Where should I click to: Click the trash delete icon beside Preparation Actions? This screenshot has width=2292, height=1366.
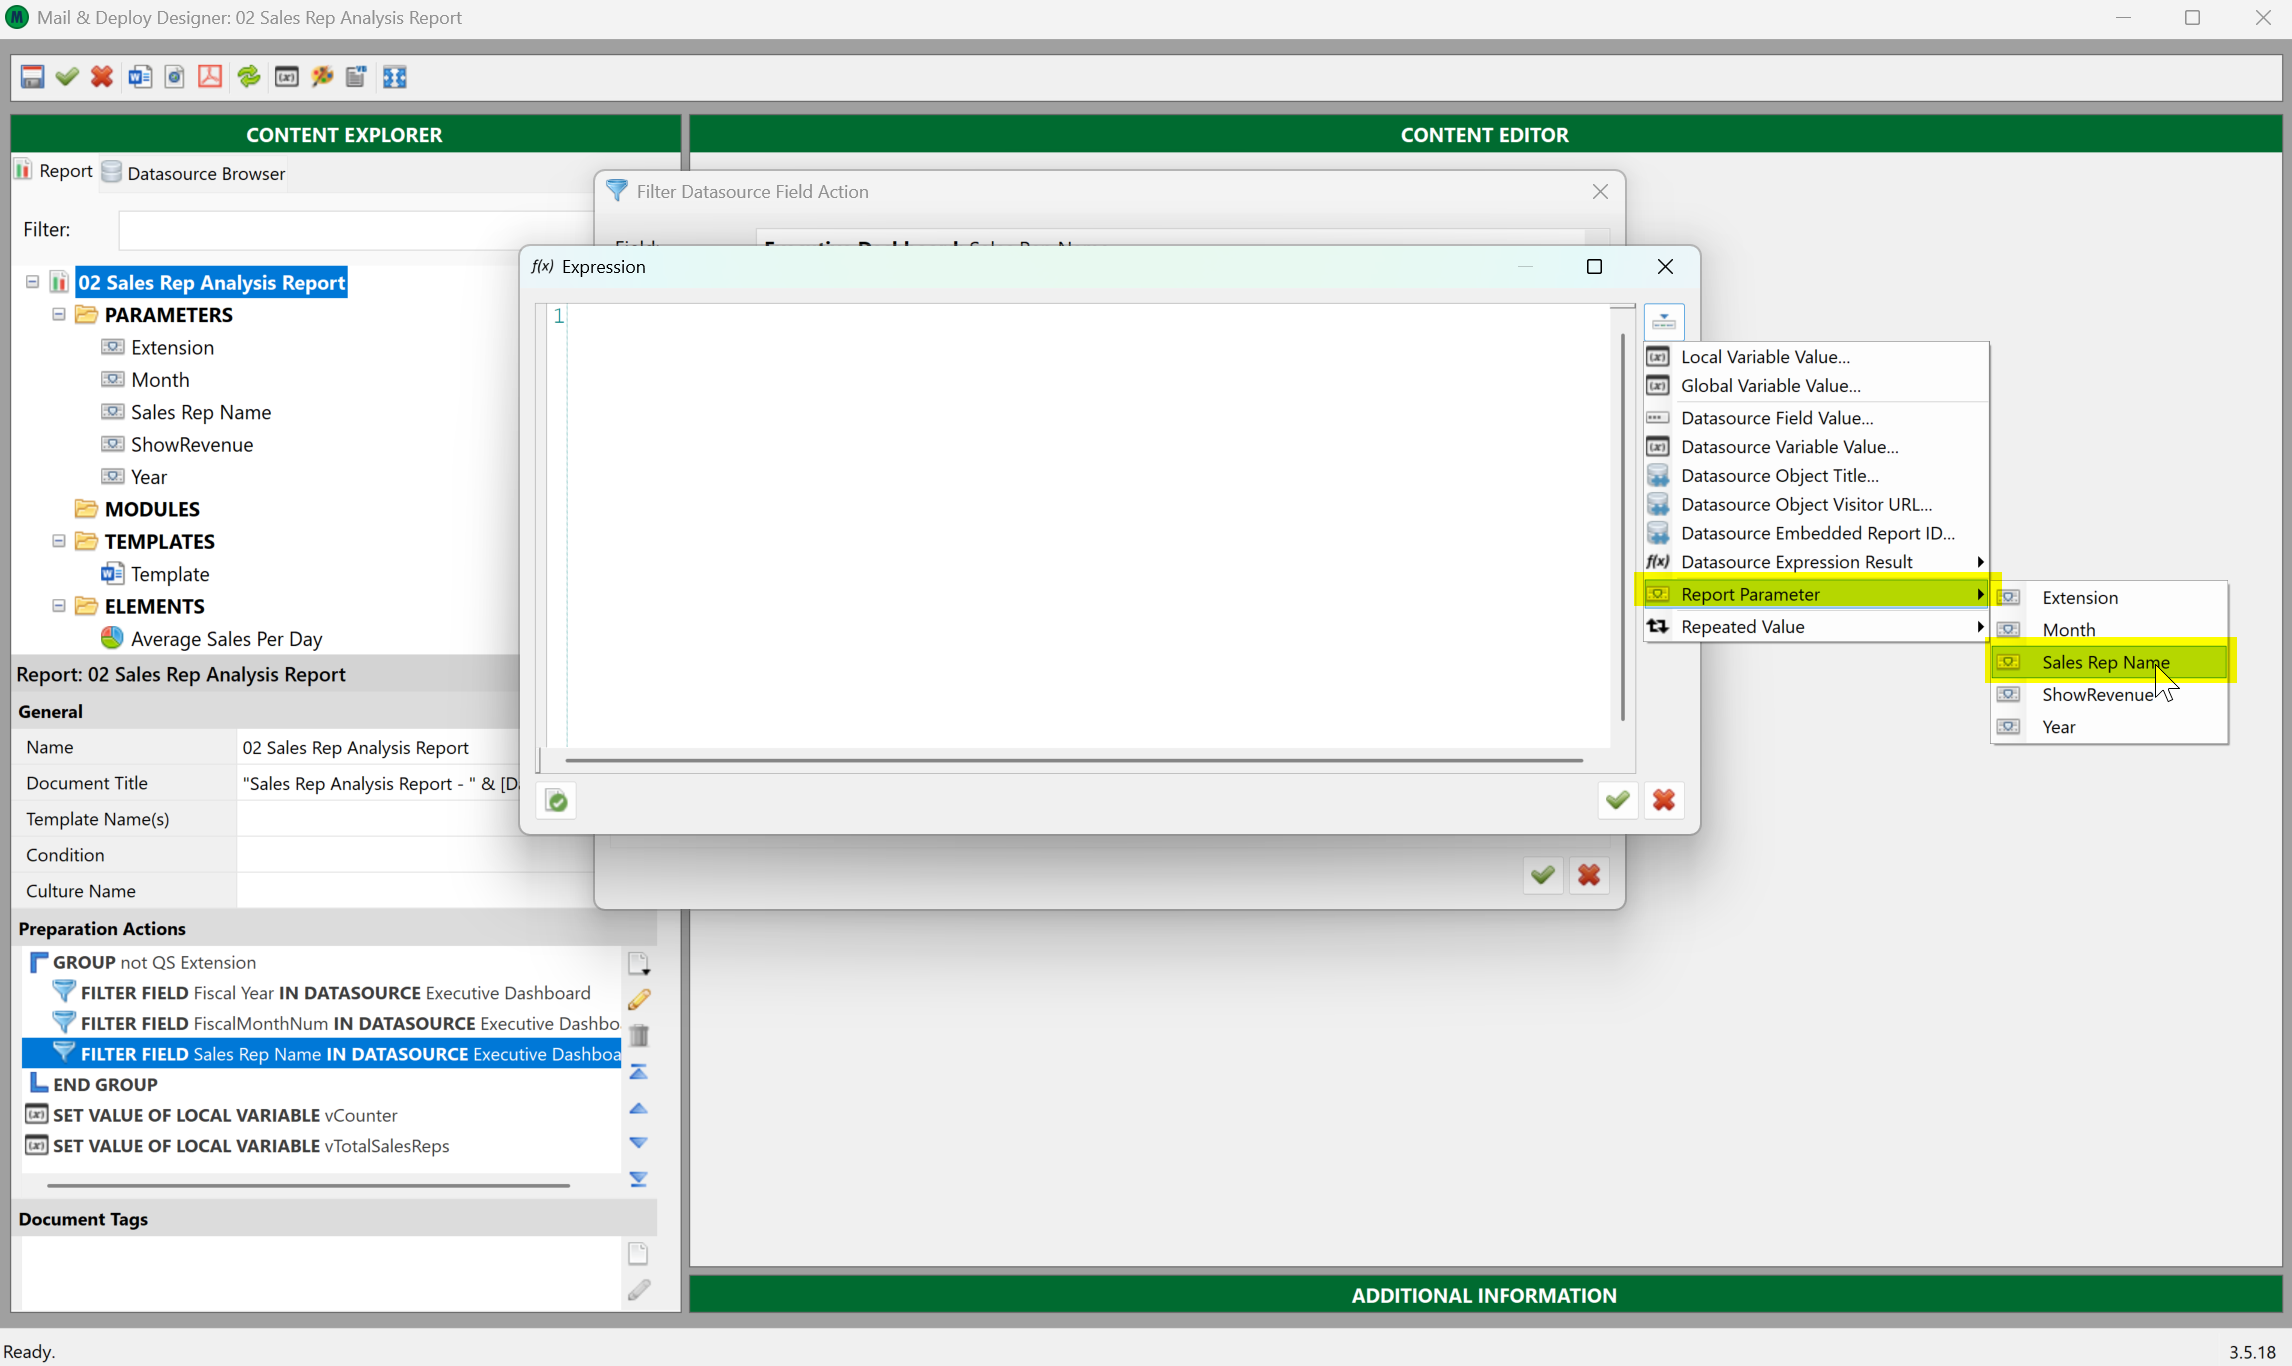(x=639, y=1035)
